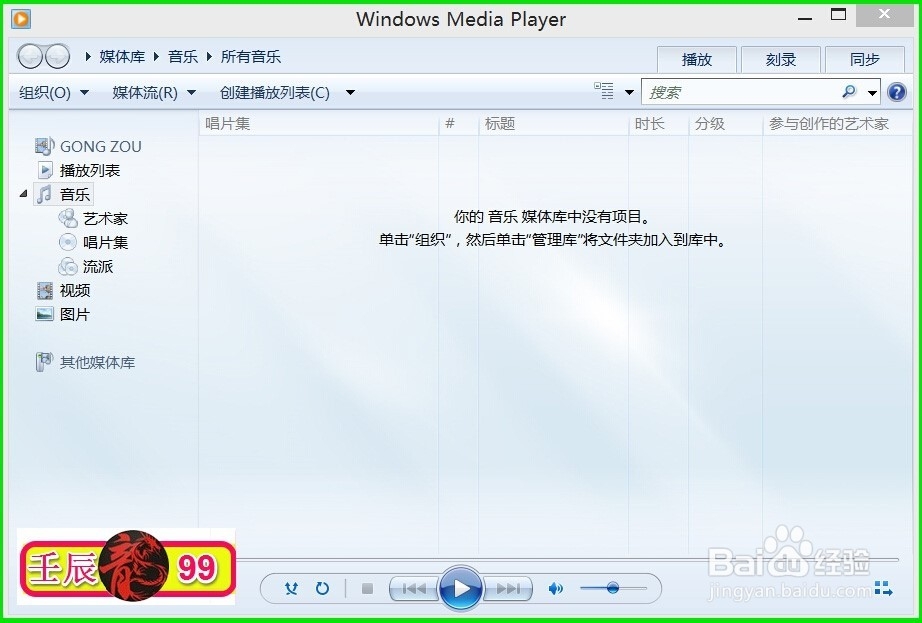922x623 pixels.
Task: Sort by the 标题 column header
Action: [553, 123]
